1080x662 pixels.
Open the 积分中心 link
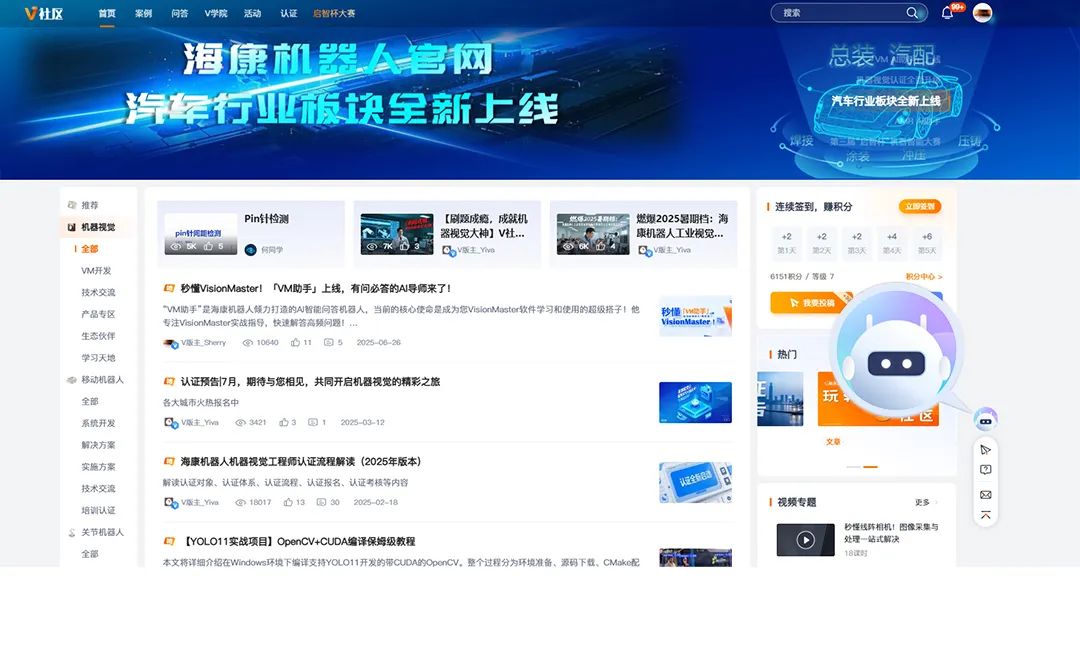click(923, 277)
